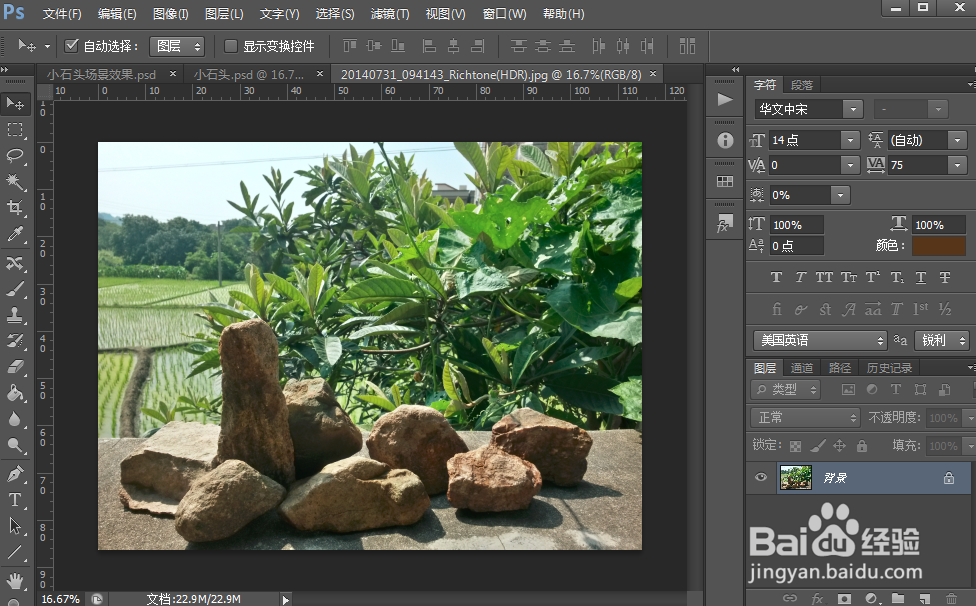
Task: Open the 正常 blend mode dropdown
Action: (805, 417)
